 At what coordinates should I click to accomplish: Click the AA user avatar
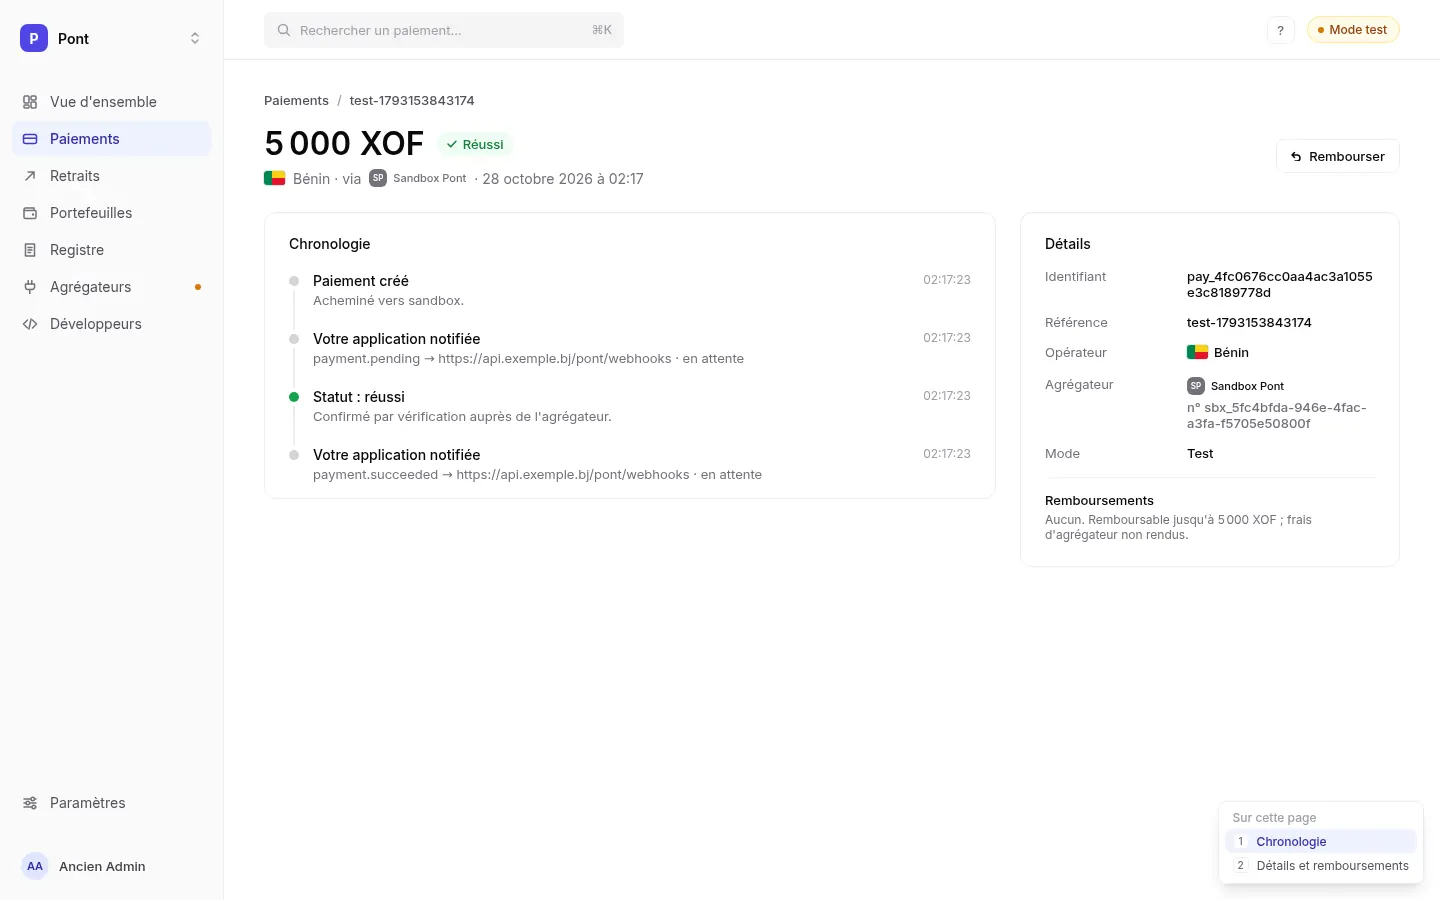pyautogui.click(x=35, y=866)
